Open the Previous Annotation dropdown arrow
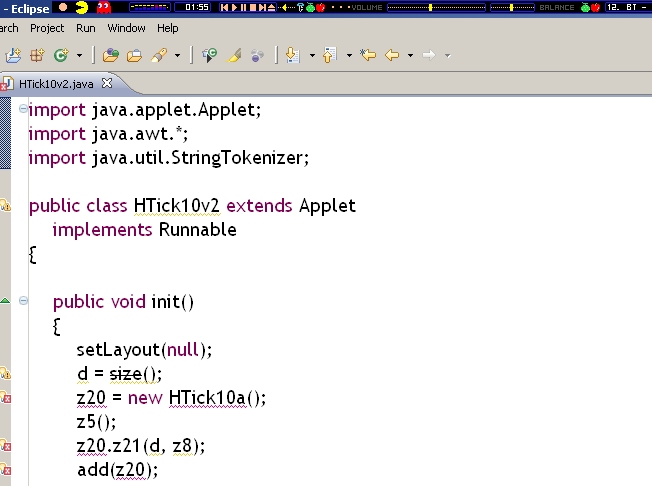 (x=349, y=55)
